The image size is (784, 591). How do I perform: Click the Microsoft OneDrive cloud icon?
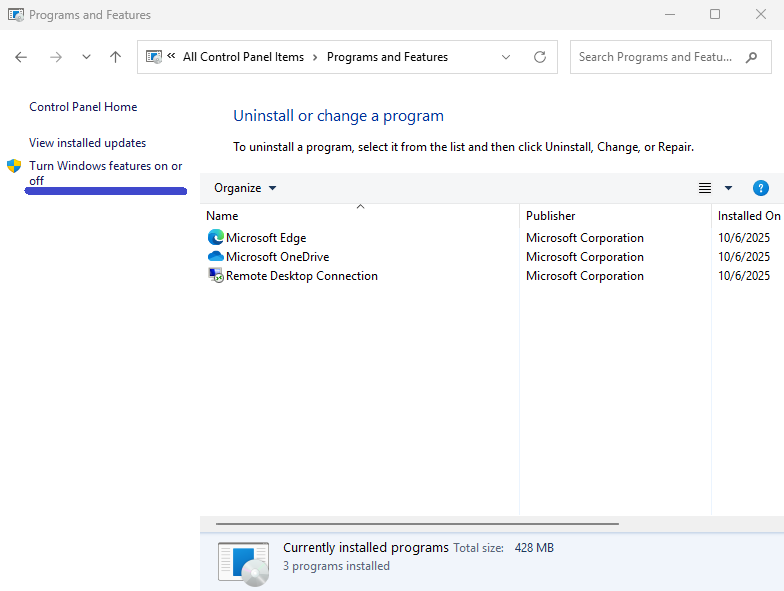[215, 257]
